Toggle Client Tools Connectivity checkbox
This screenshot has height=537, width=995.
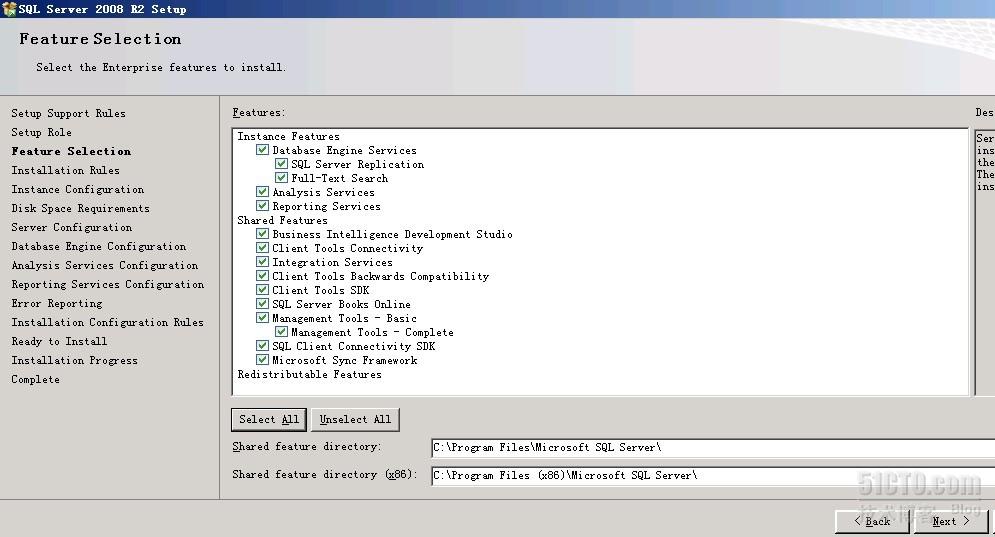(262, 248)
